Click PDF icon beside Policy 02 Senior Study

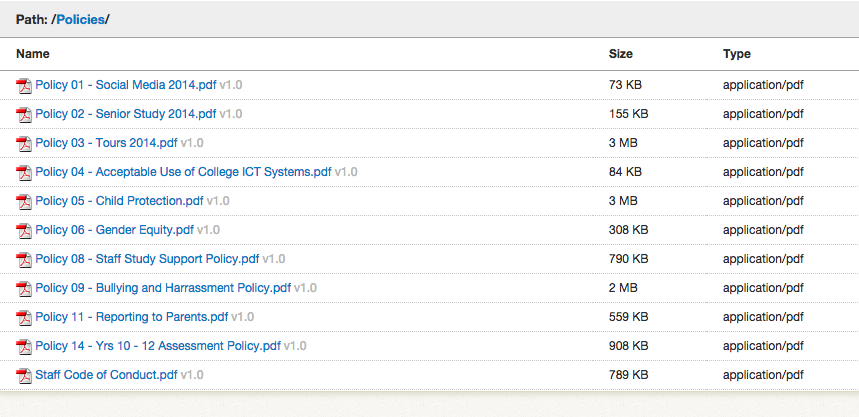coord(24,115)
